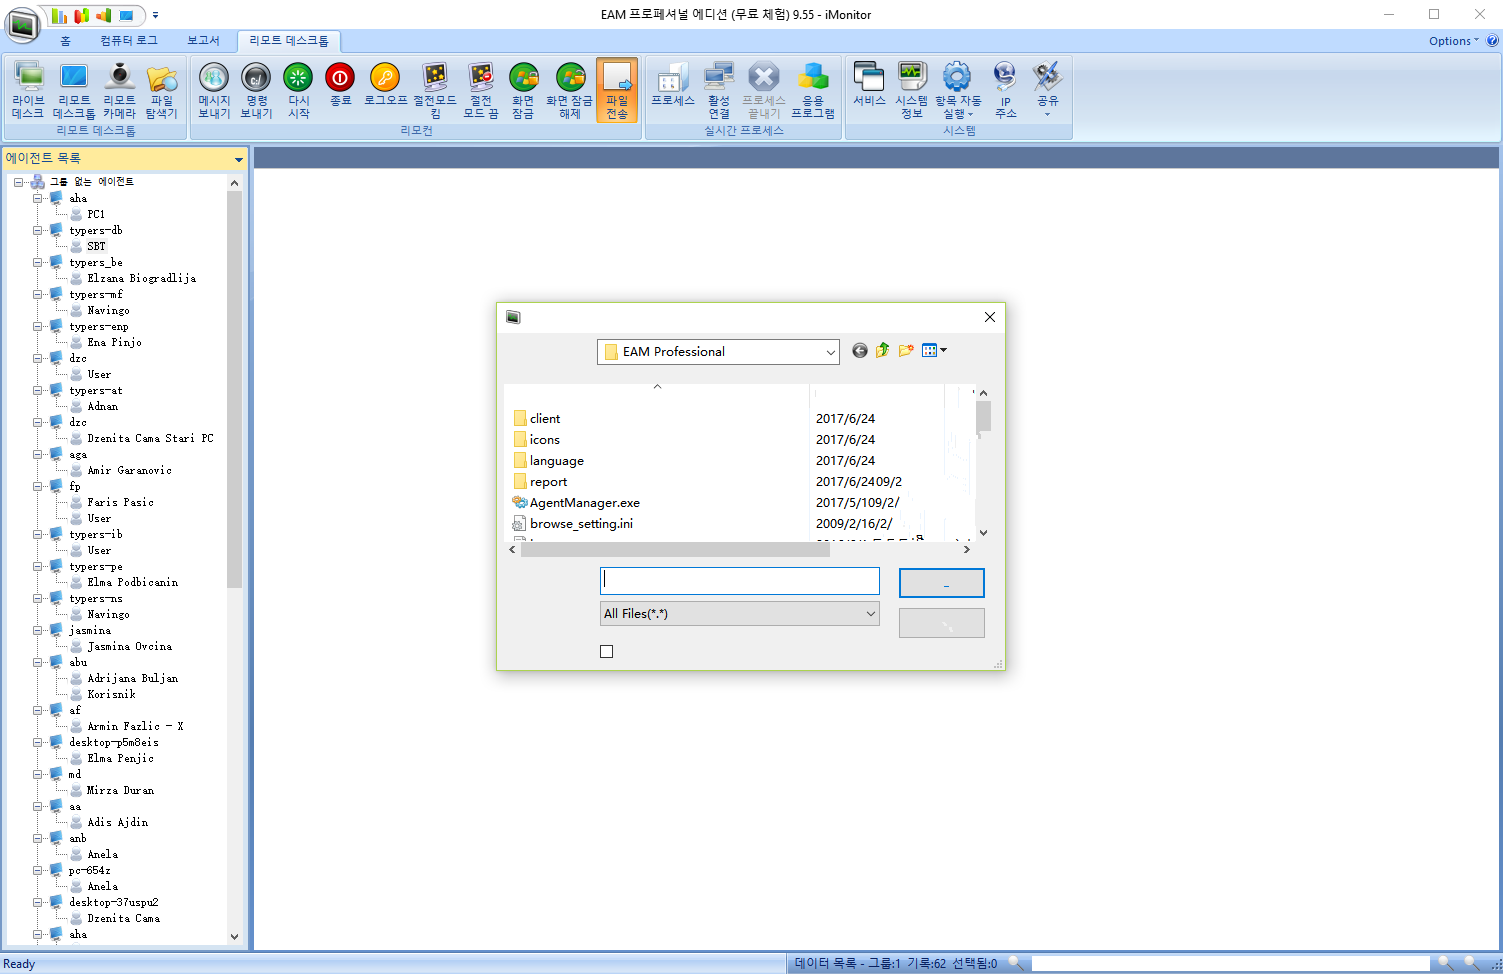Go up one folder level in dialog
Image resolution: width=1503 pixels, height=974 pixels.
point(883,351)
